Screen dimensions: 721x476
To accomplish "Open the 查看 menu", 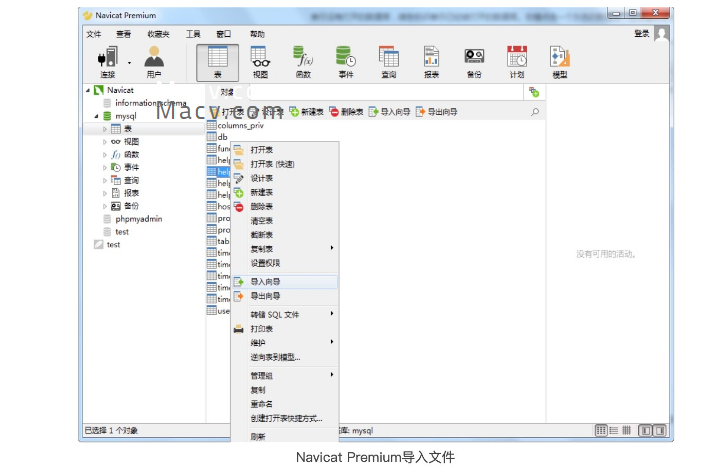I will (x=123, y=34).
